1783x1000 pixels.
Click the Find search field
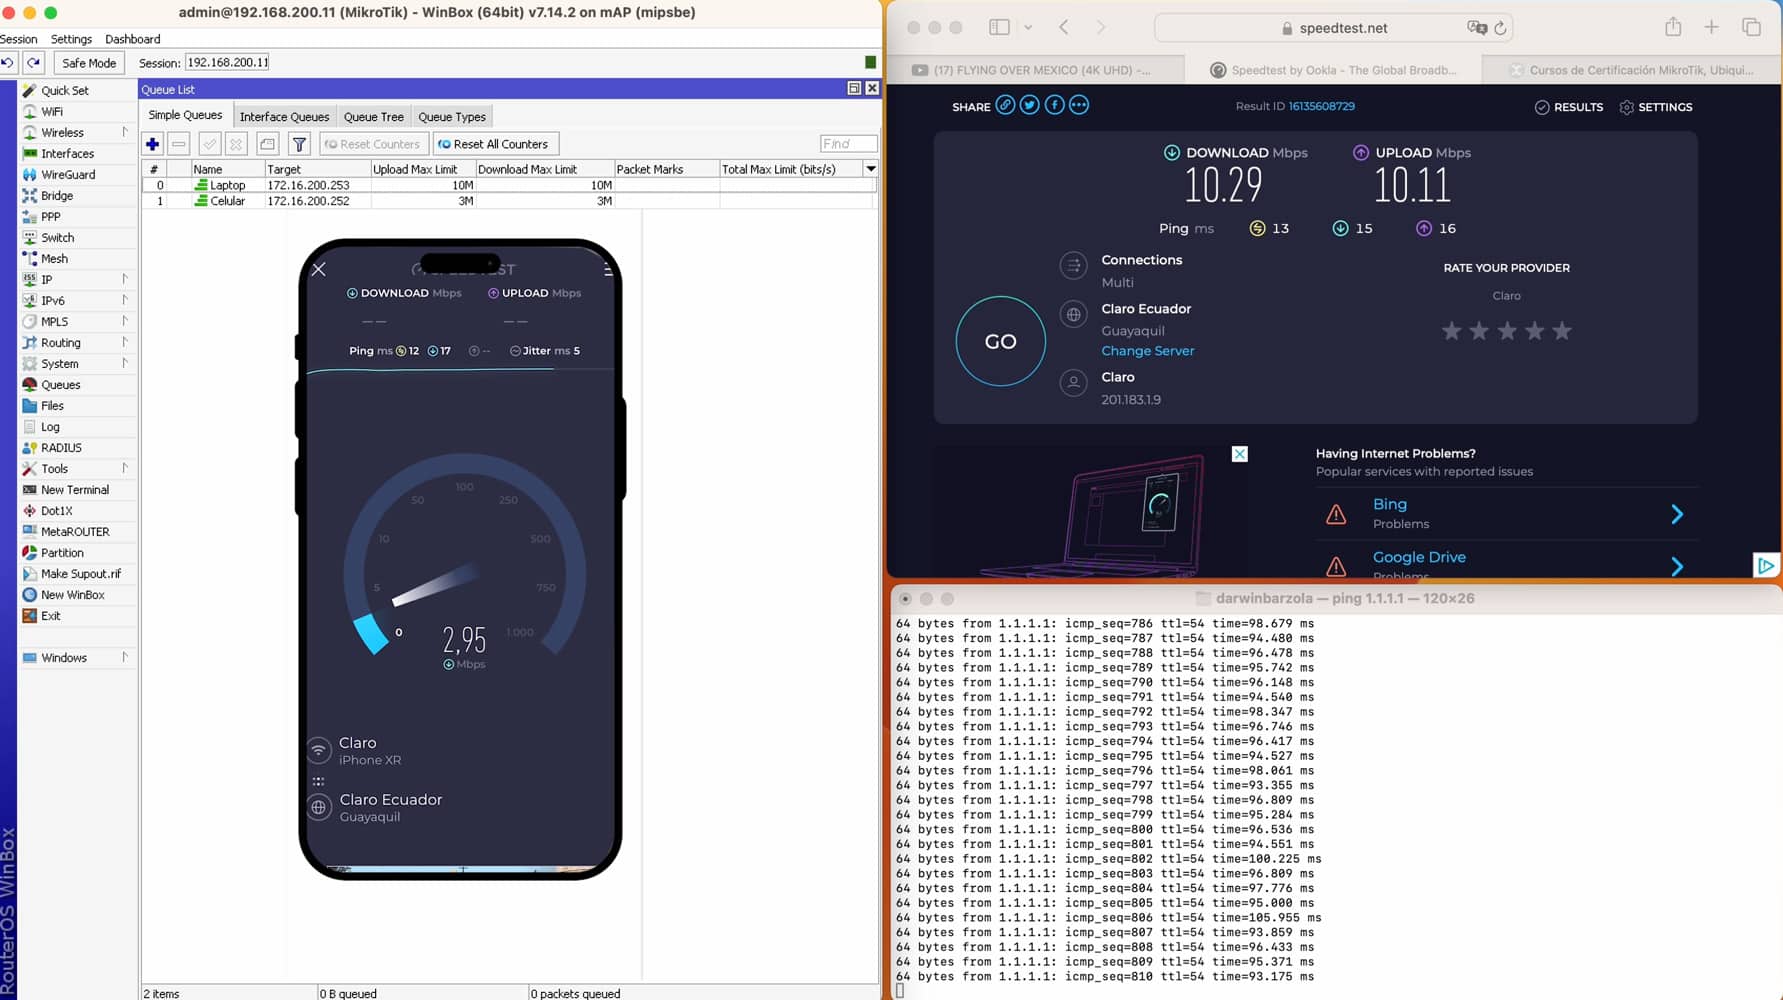point(847,144)
